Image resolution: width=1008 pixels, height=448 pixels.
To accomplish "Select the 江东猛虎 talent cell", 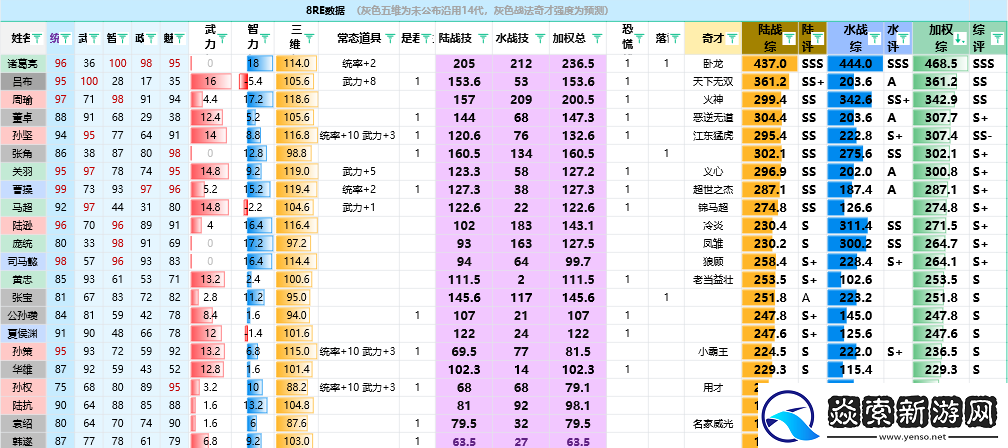I will click(x=713, y=136).
